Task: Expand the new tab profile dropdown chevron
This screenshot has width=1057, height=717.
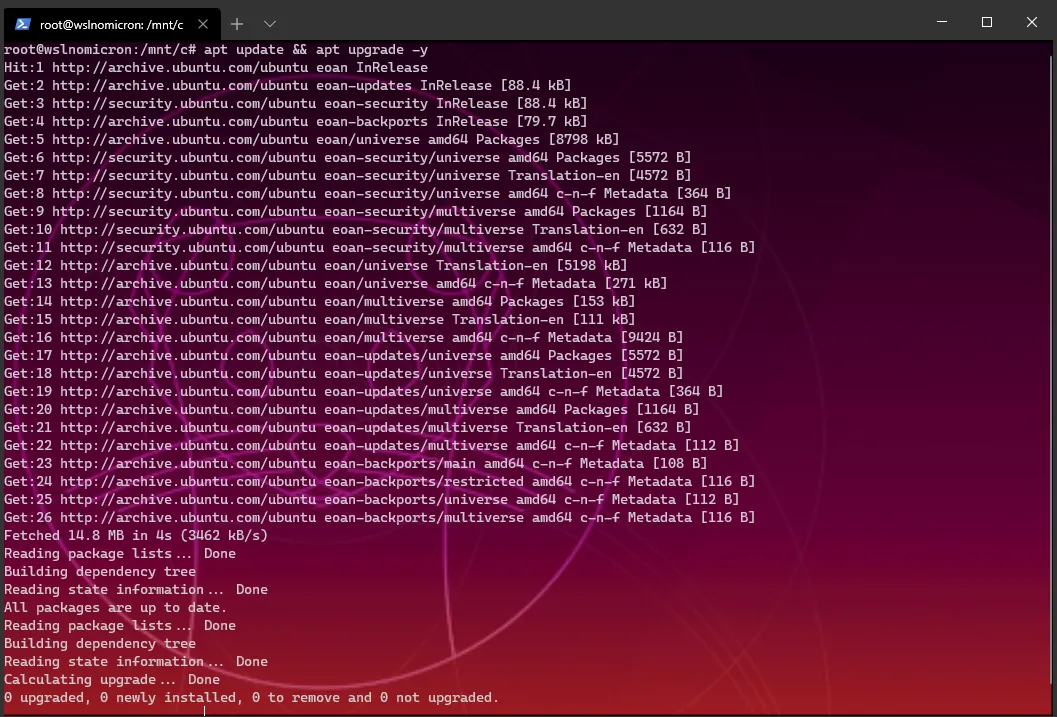Action: pos(270,23)
